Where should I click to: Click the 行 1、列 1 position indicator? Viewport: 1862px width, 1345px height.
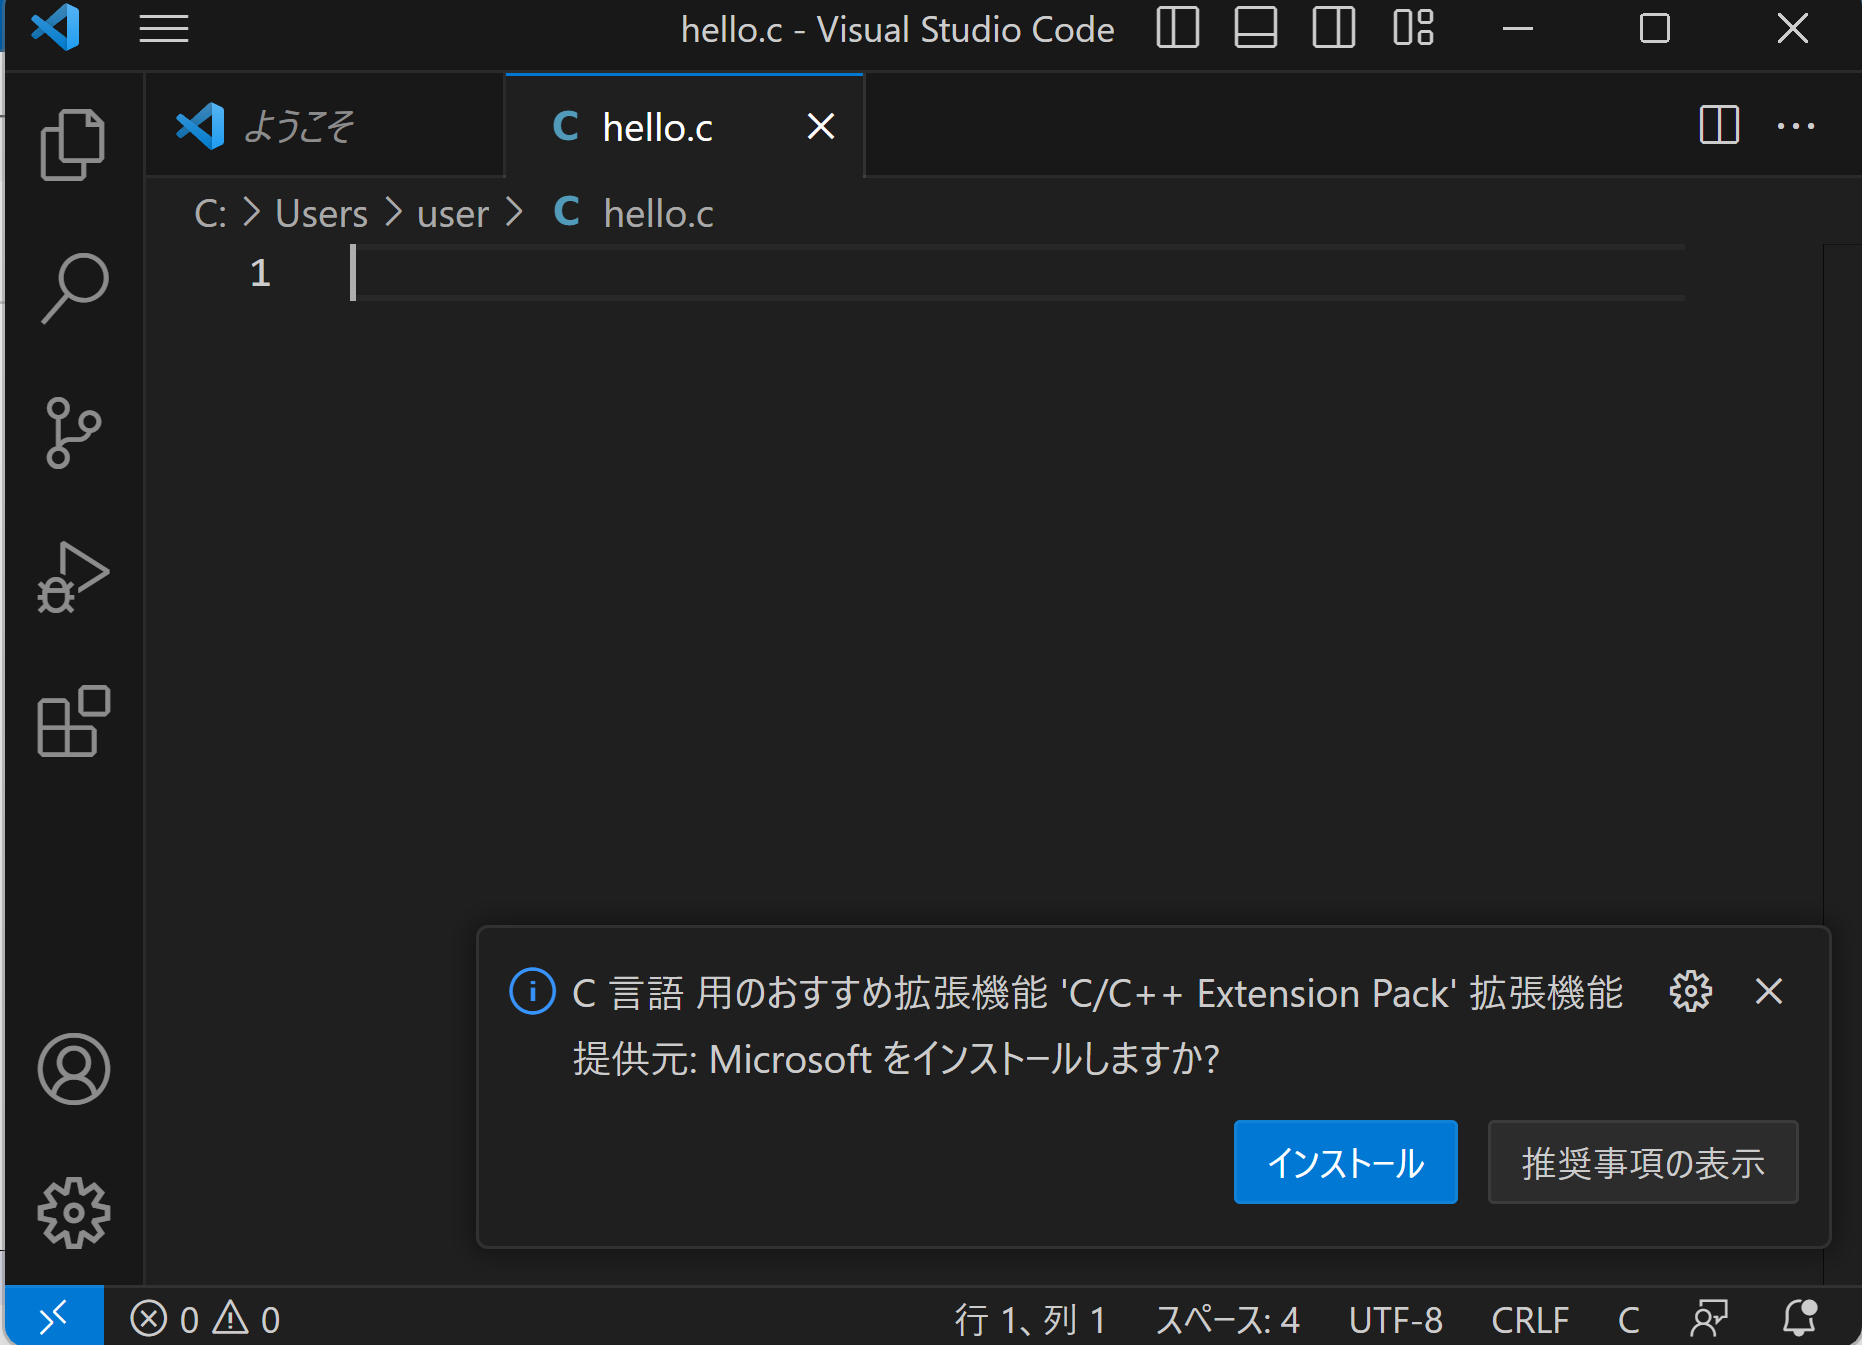click(1030, 1319)
